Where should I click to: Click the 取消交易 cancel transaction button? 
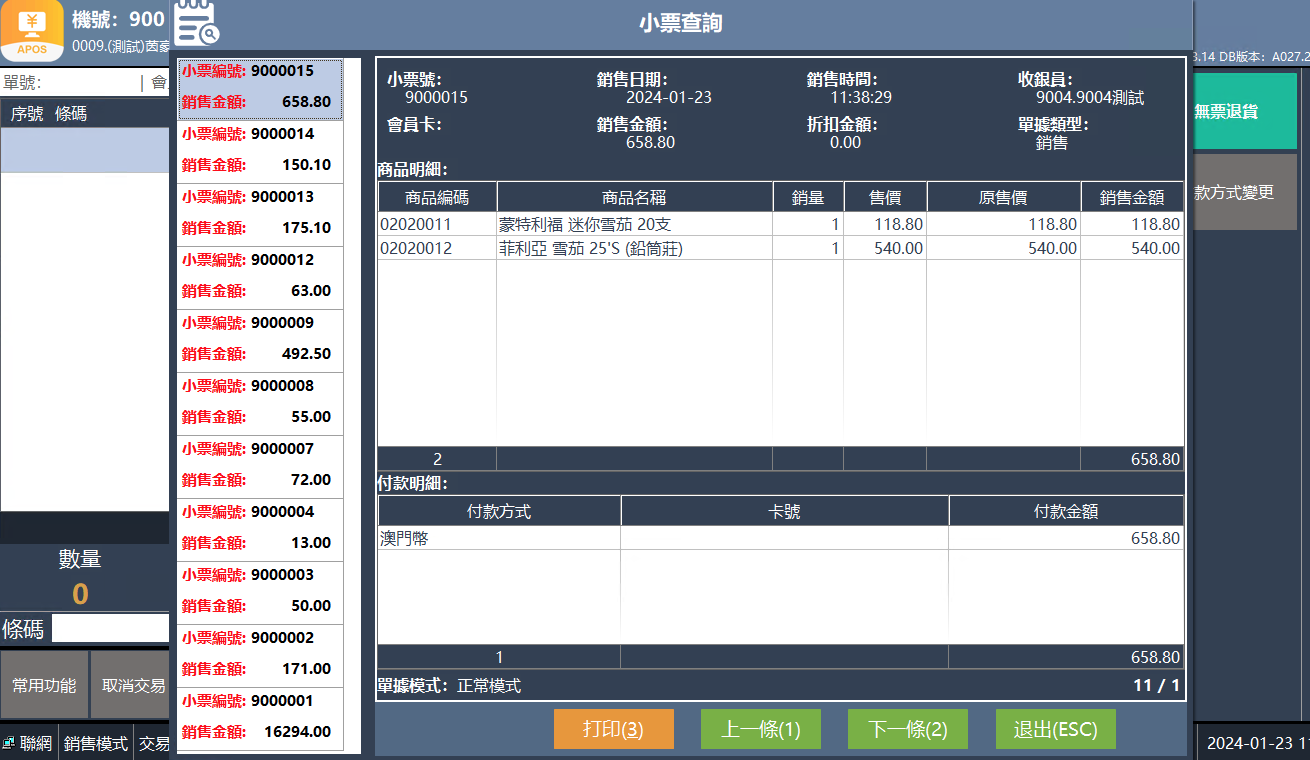click(131, 685)
